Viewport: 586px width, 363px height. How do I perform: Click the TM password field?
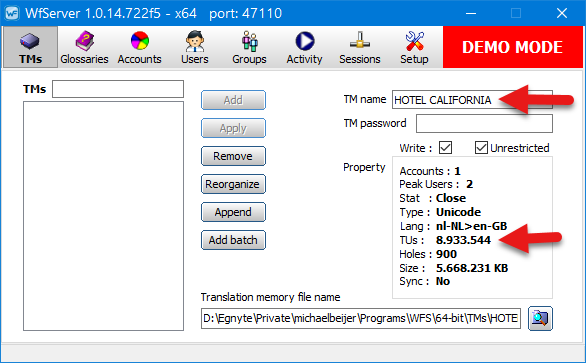pos(484,123)
